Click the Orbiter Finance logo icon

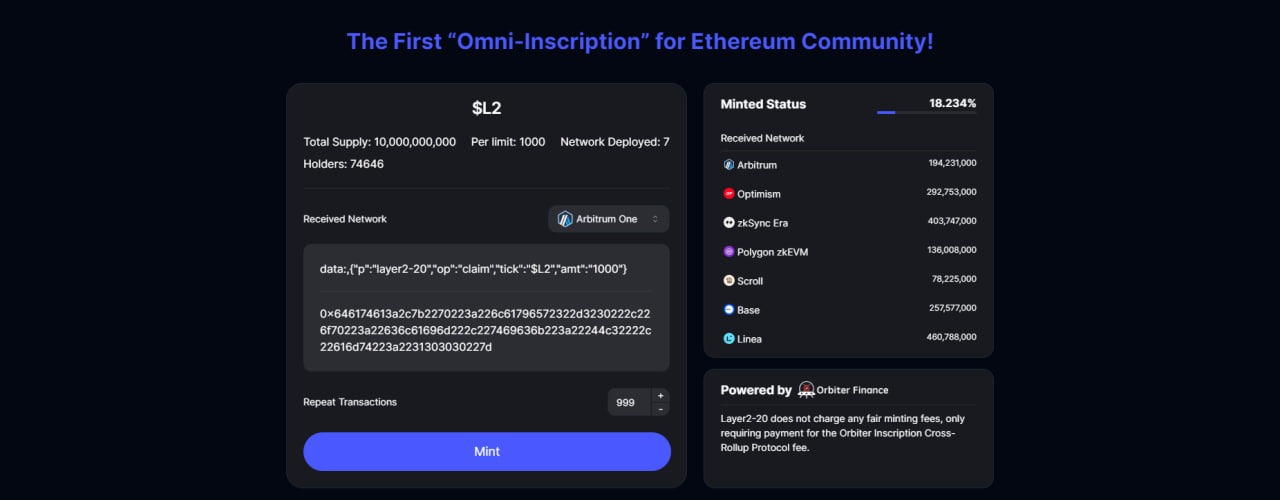click(x=806, y=390)
